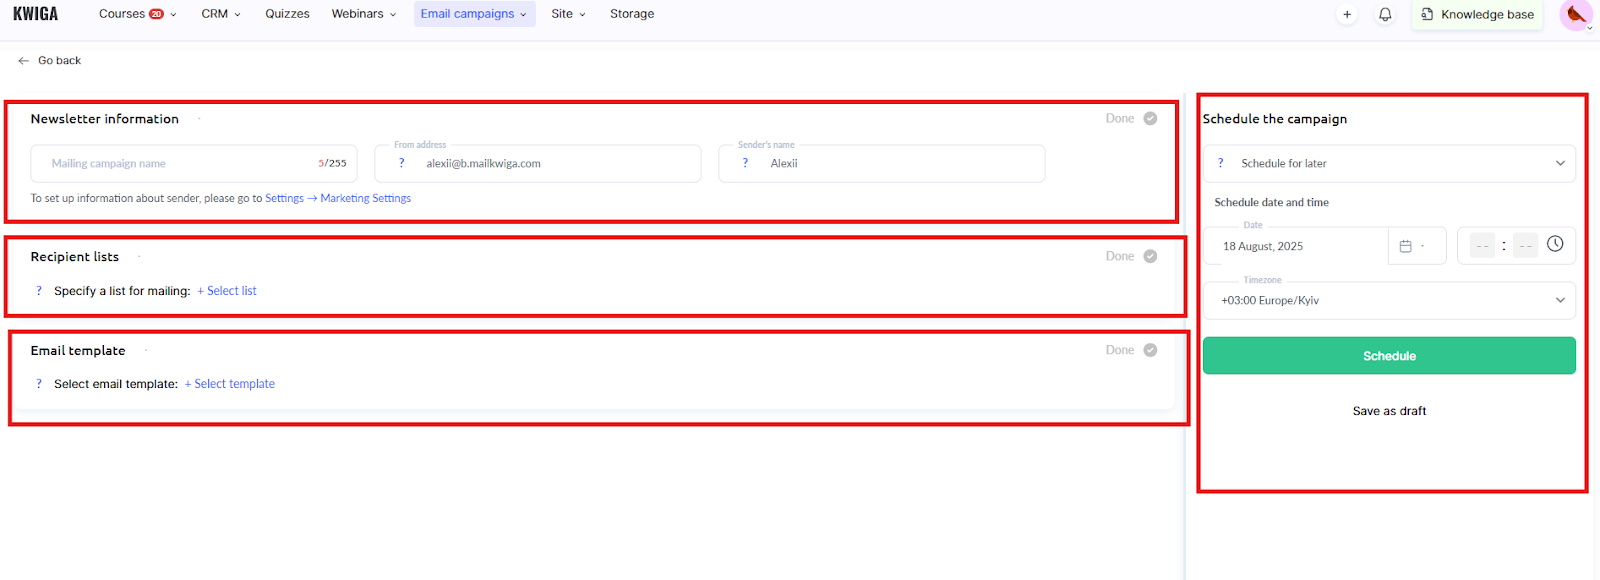
Task: Click Done check icon for Newsletter information
Action: coord(1150,118)
